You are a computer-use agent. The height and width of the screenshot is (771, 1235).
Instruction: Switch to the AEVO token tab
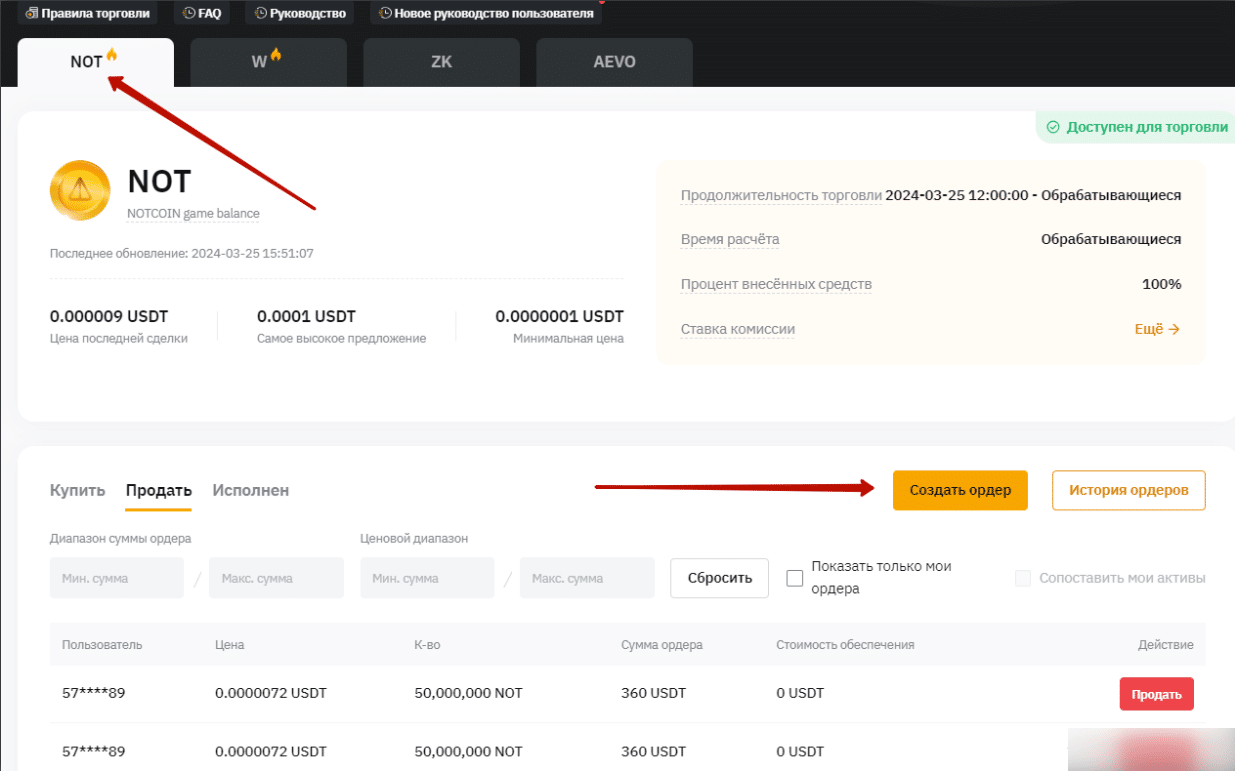click(614, 62)
